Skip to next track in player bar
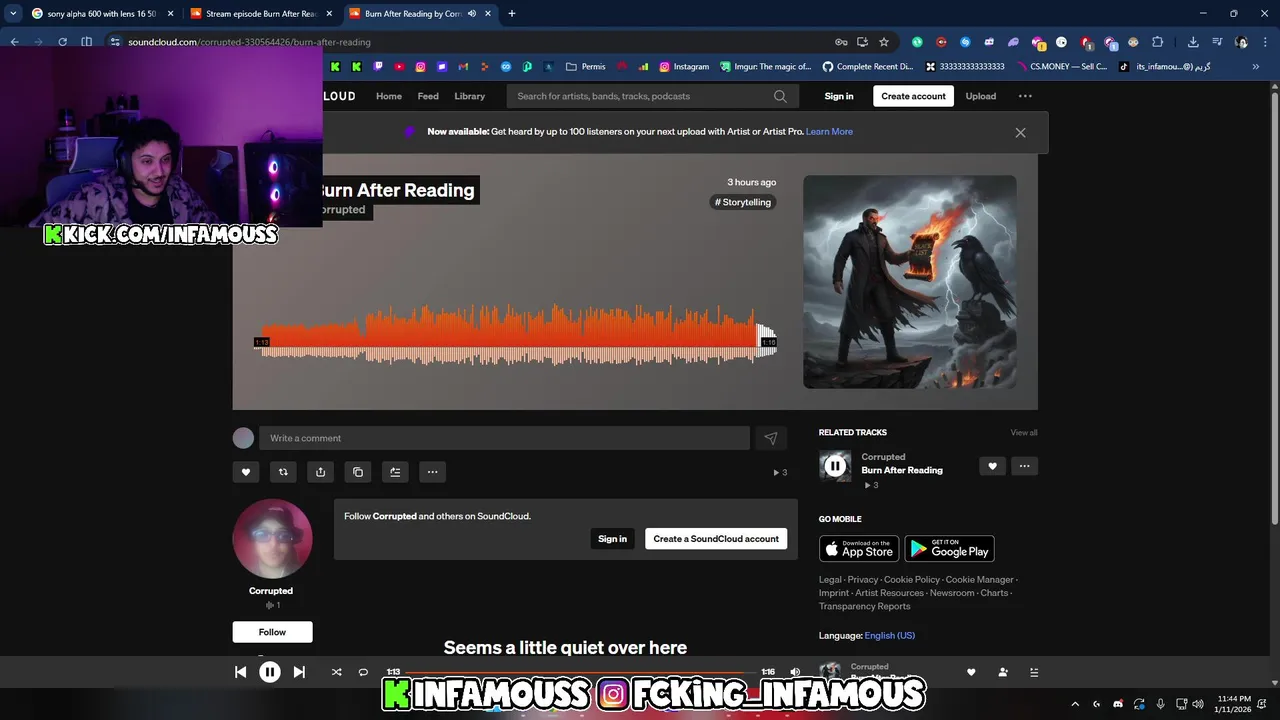Viewport: 1280px width, 720px height. coord(299,672)
